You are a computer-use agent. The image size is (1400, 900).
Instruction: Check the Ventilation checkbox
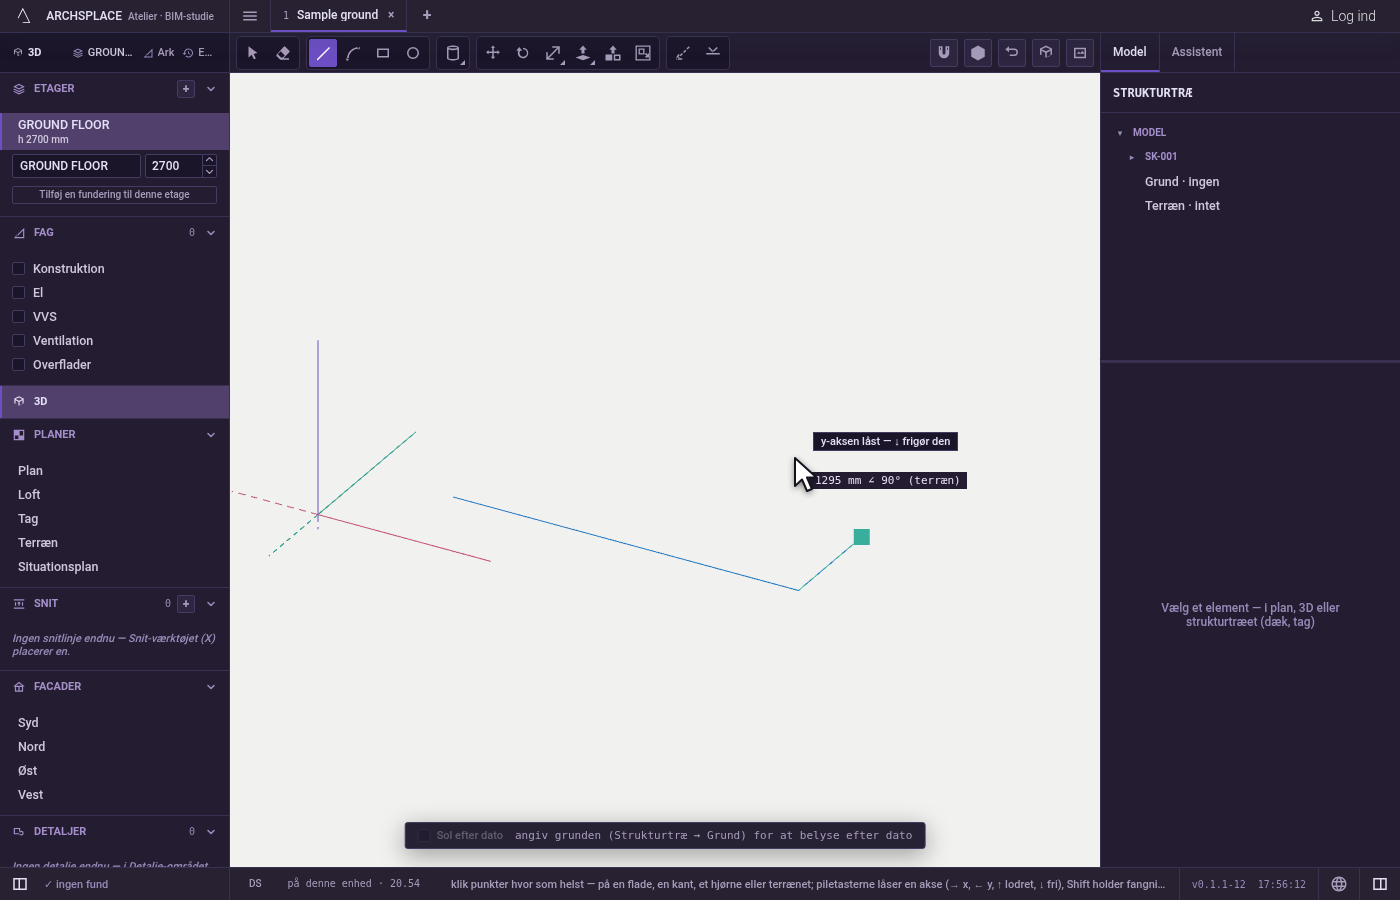click(x=18, y=340)
